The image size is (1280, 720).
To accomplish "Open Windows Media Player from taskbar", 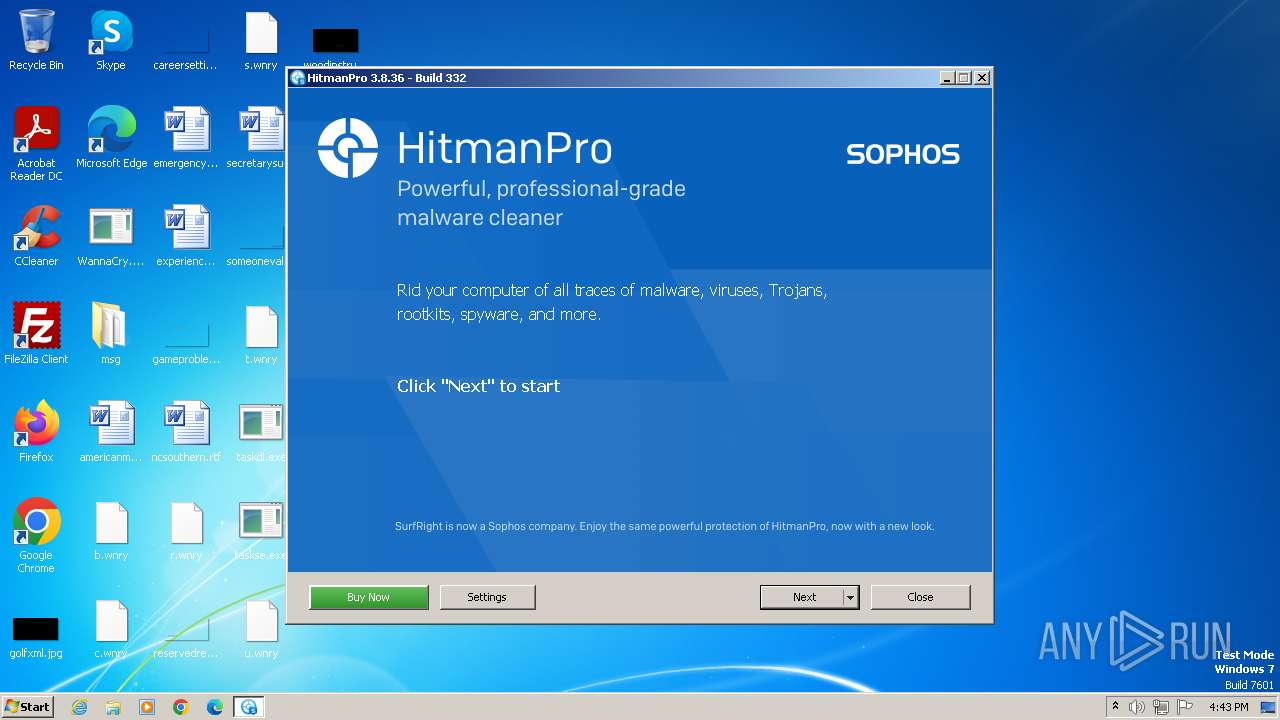I will click(x=147, y=707).
